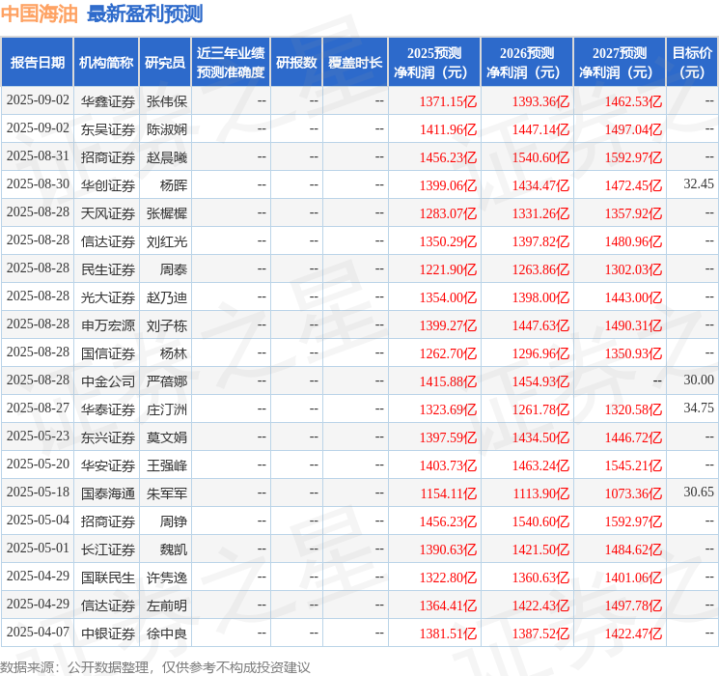Click the 1283.07亿 profit value

[x=448, y=213]
